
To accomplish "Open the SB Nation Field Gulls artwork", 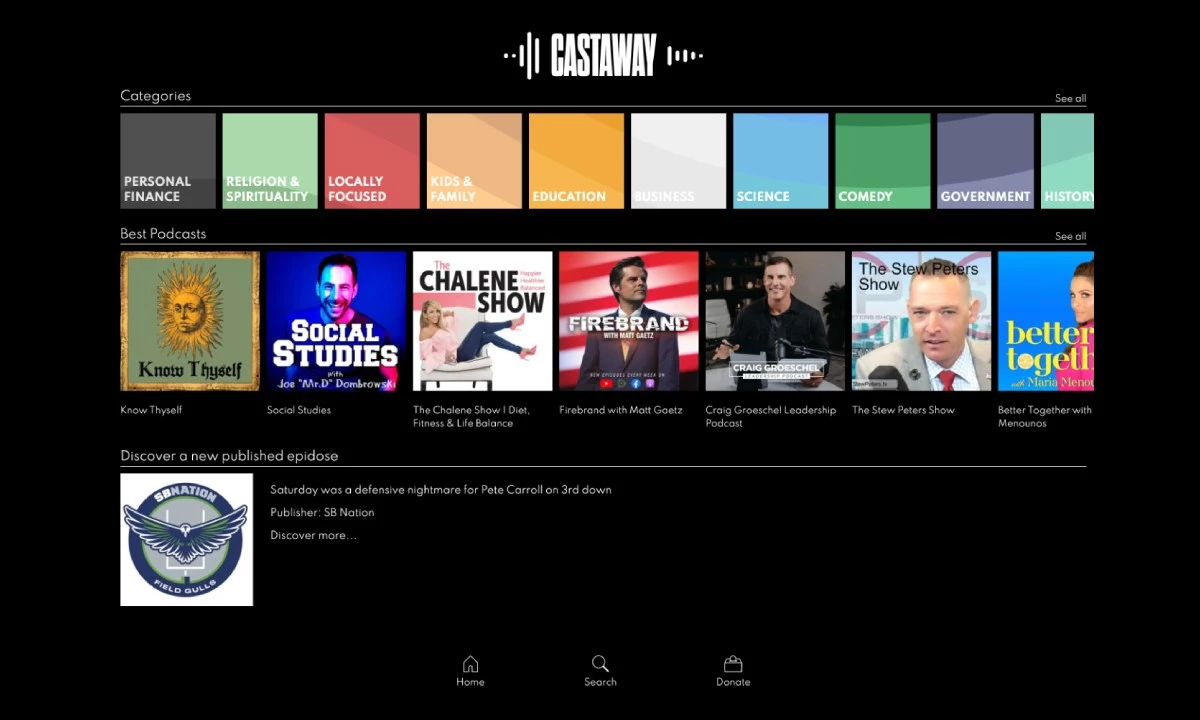I will click(187, 540).
